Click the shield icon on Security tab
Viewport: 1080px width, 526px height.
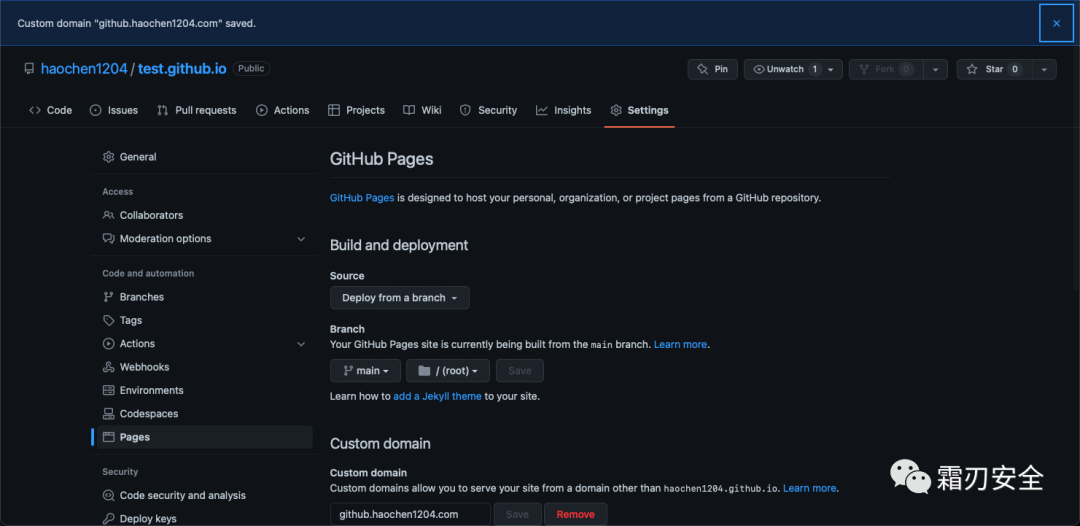(x=466, y=110)
